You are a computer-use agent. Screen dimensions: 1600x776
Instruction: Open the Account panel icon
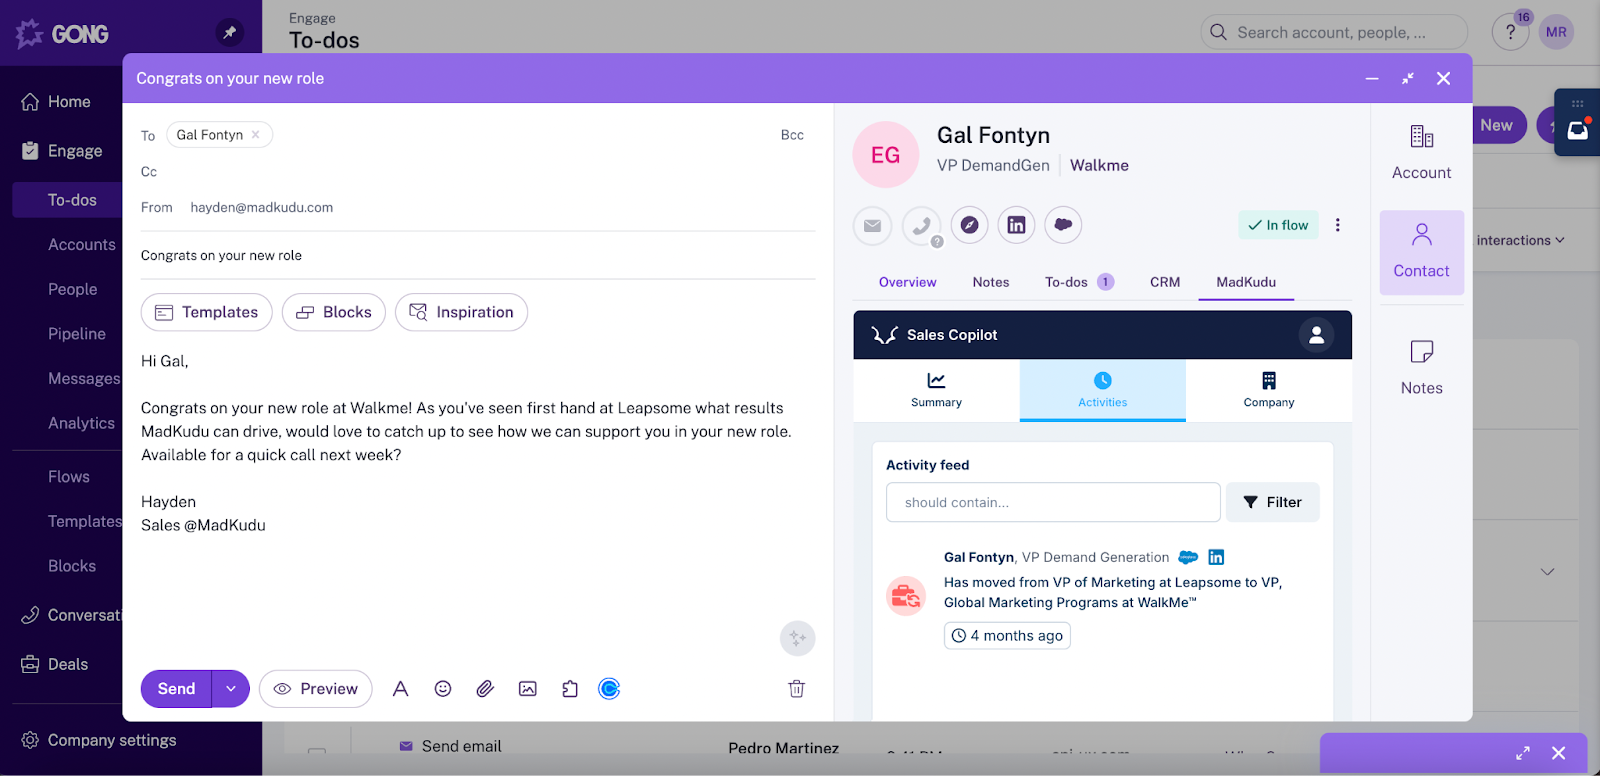[1422, 152]
